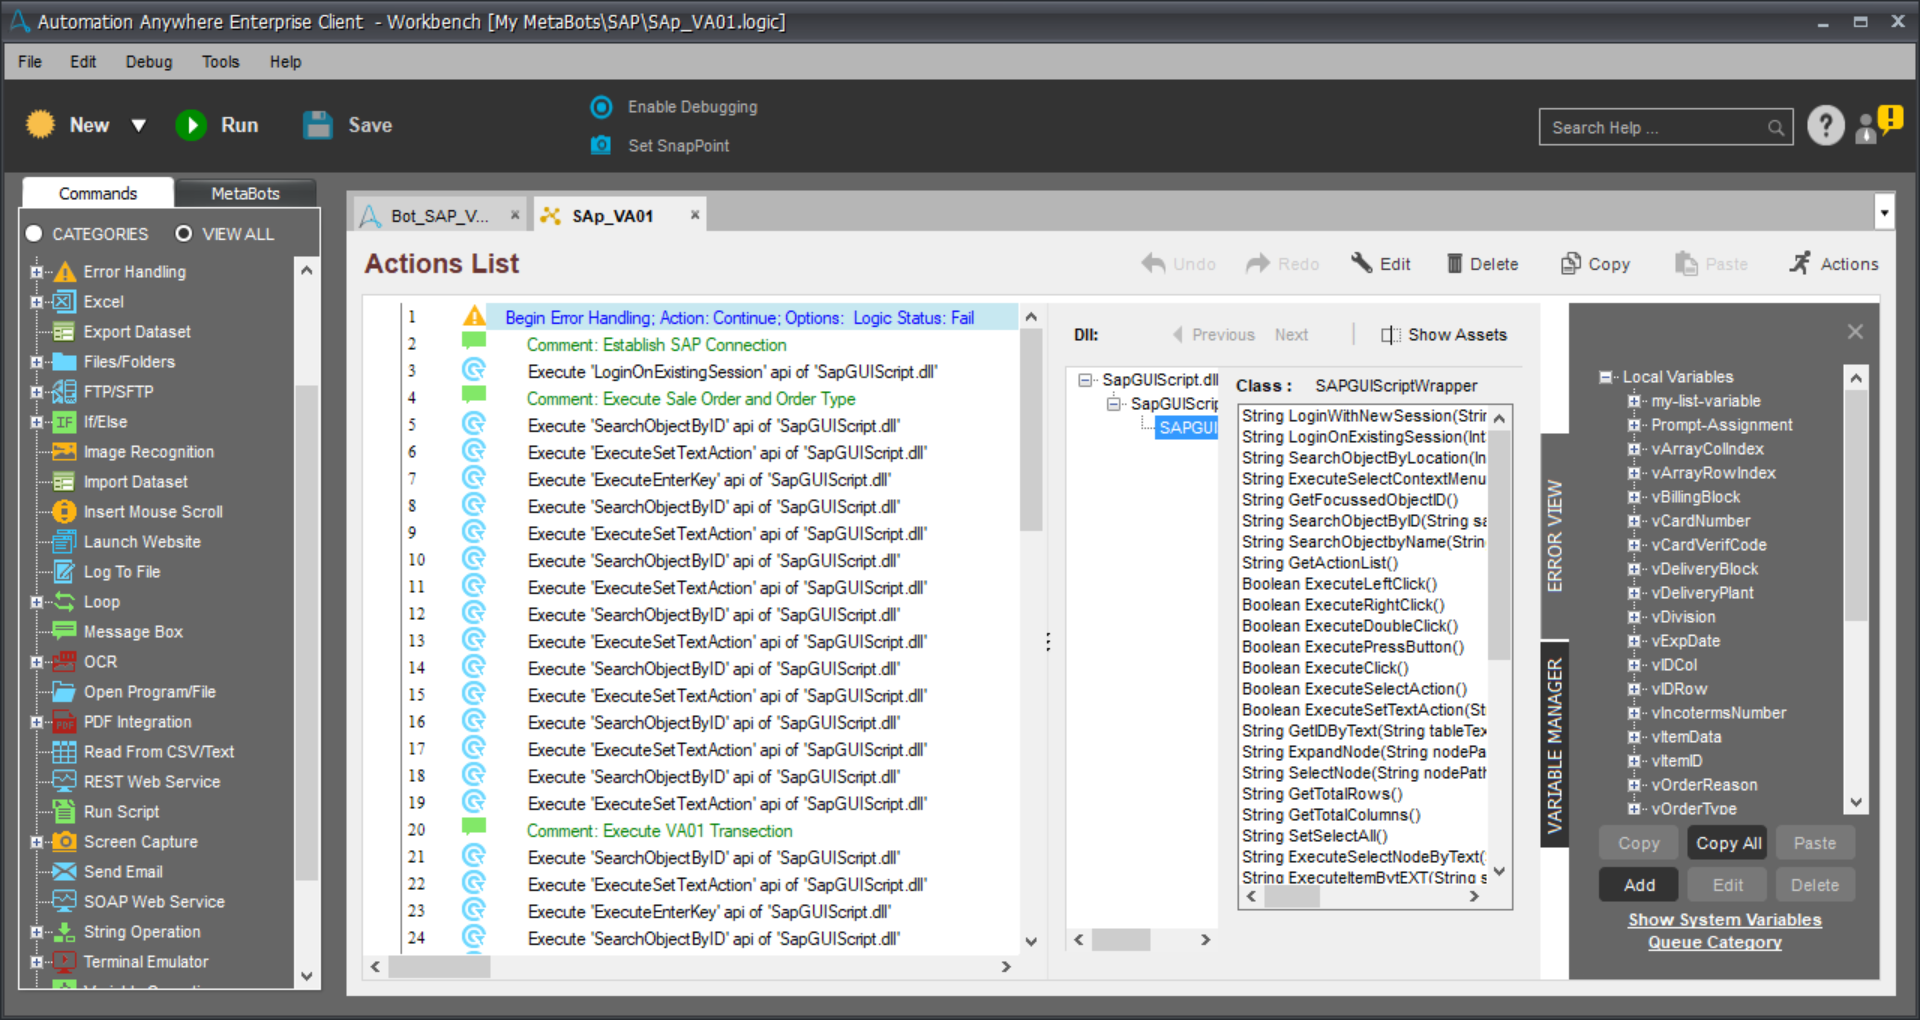
Task: Click the Copy All button
Action: pos(1728,843)
